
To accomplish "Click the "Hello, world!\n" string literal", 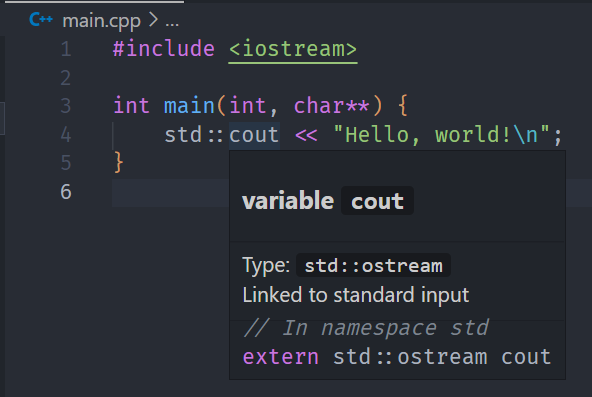I will tap(441, 135).
